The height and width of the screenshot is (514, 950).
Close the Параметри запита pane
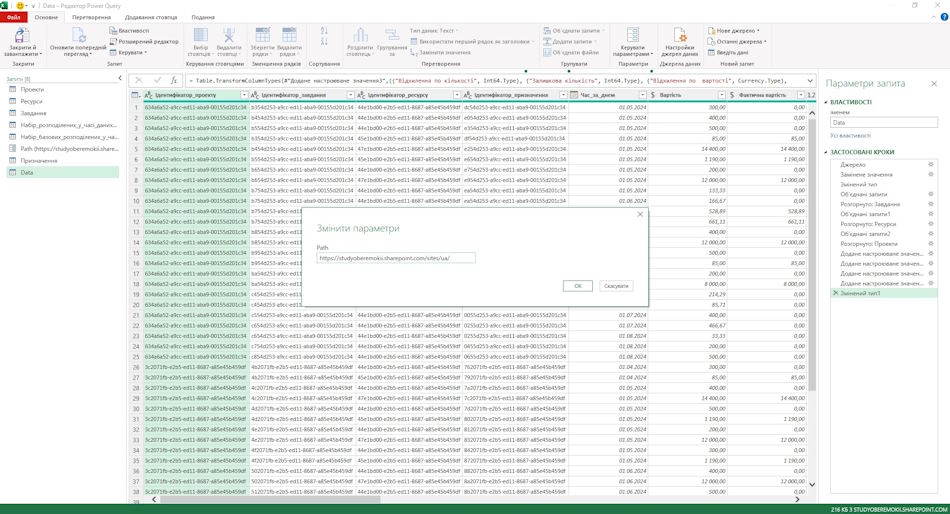click(x=934, y=84)
